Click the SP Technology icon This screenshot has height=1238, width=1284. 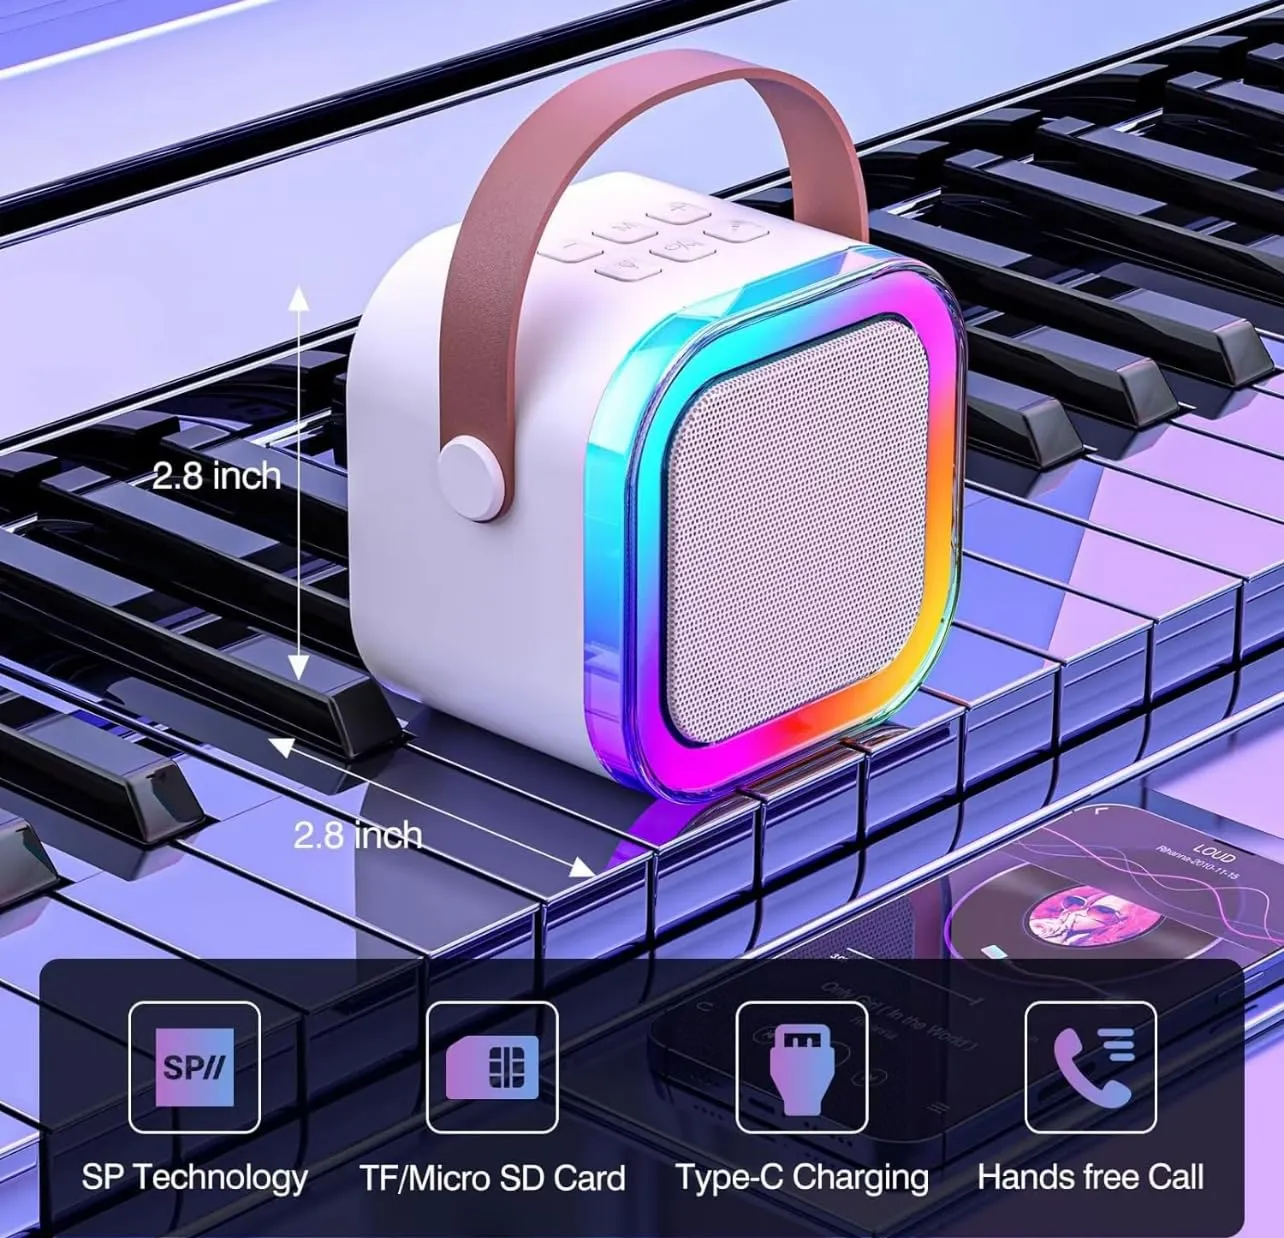click(195, 1066)
